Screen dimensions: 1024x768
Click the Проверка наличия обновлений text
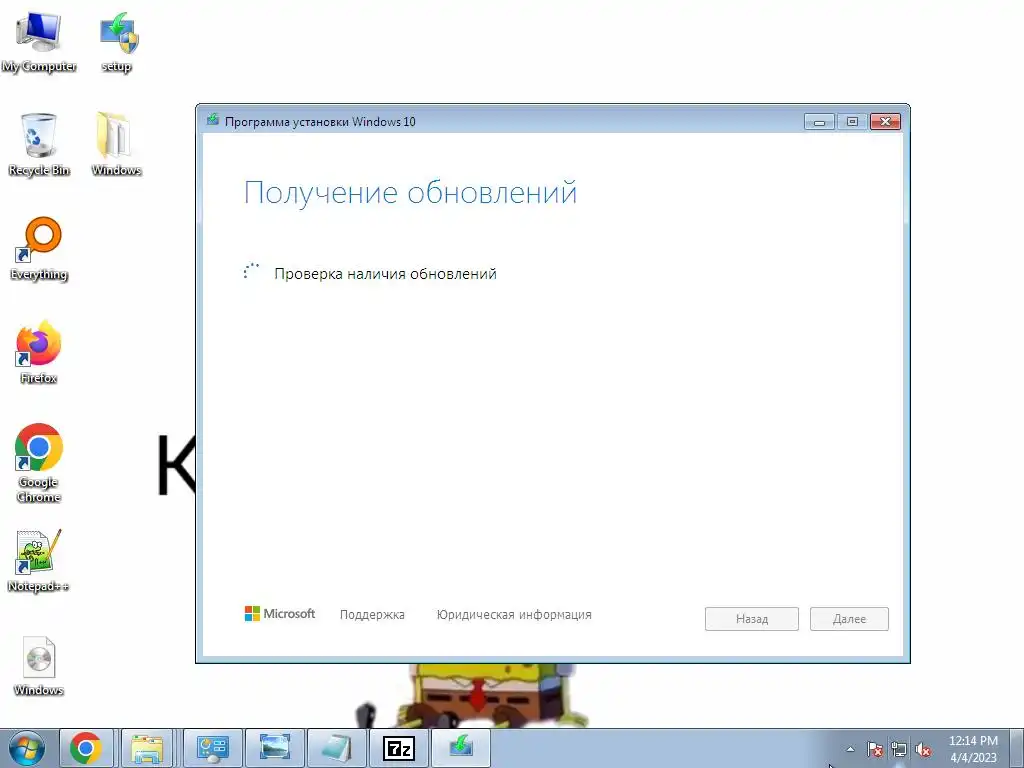click(x=385, y=274)
